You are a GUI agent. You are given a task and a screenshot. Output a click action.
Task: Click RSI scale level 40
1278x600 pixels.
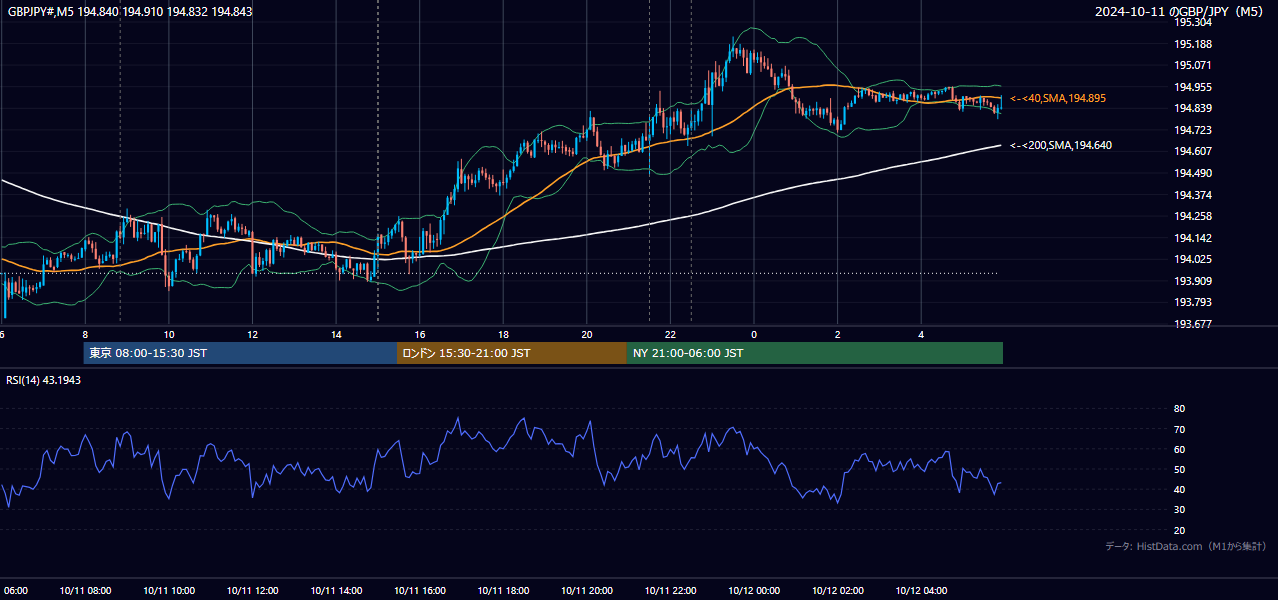click(1179, 489)
